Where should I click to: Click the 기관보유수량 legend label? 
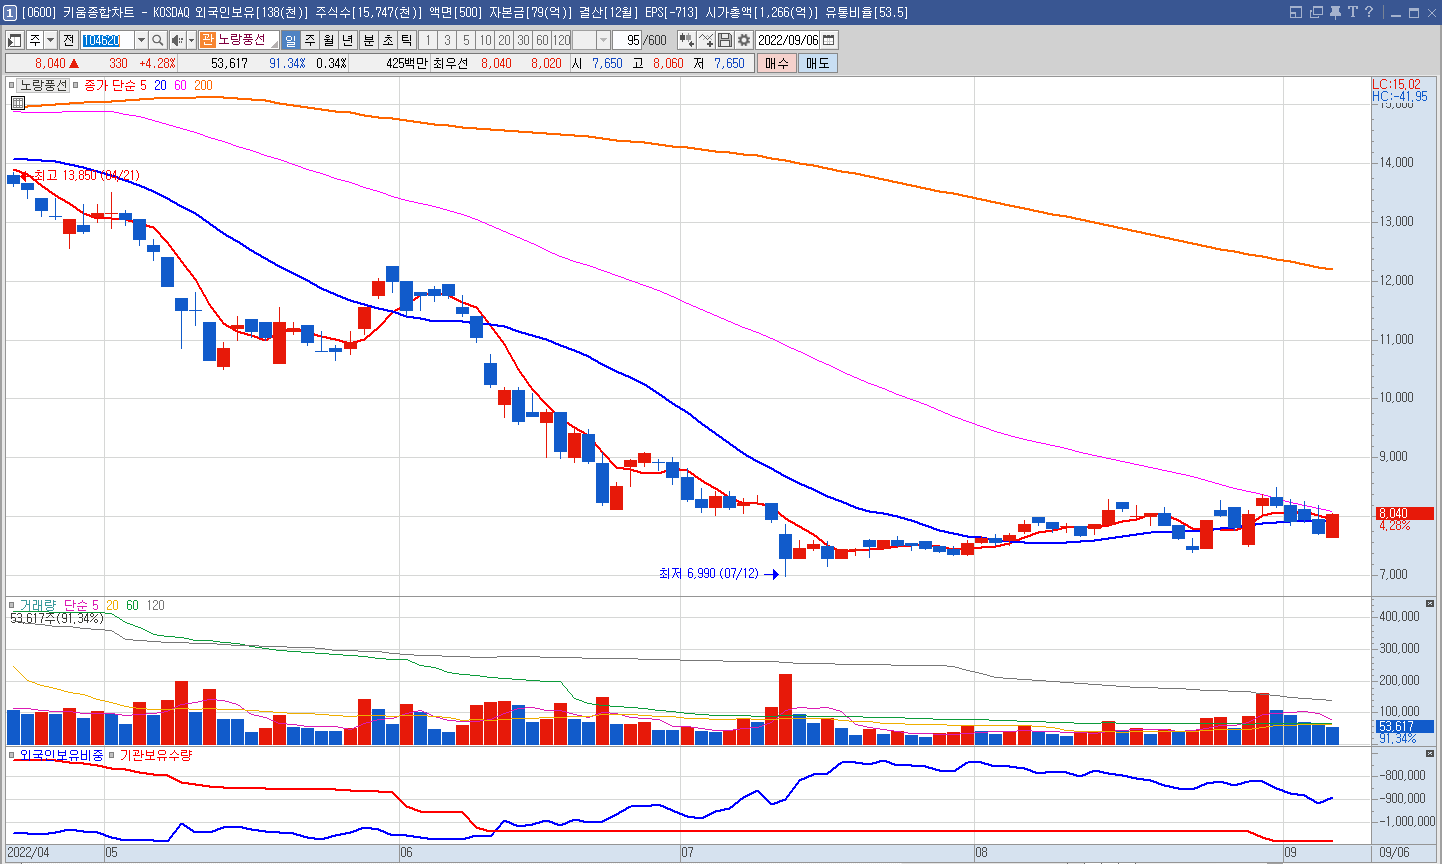tap(155, 755)
